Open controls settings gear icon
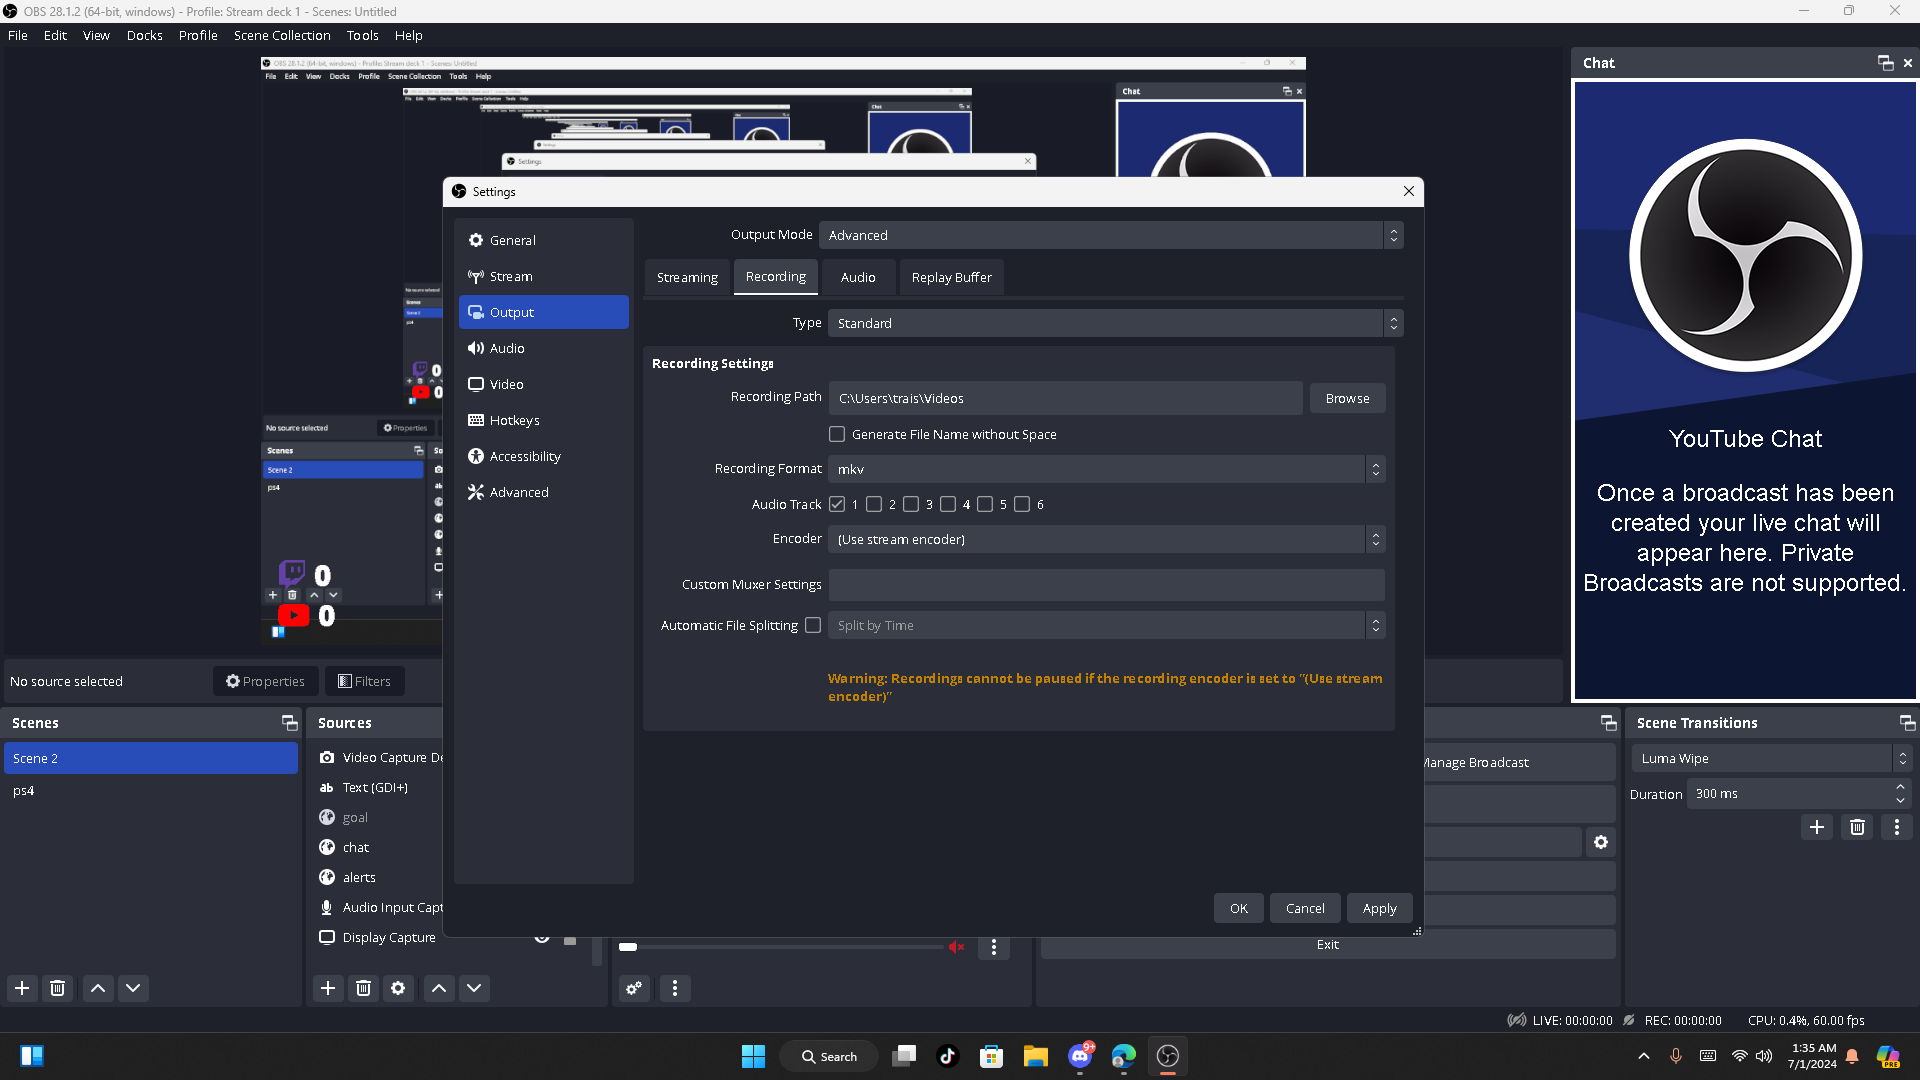1920x1080 pixels. [1601, 842]
